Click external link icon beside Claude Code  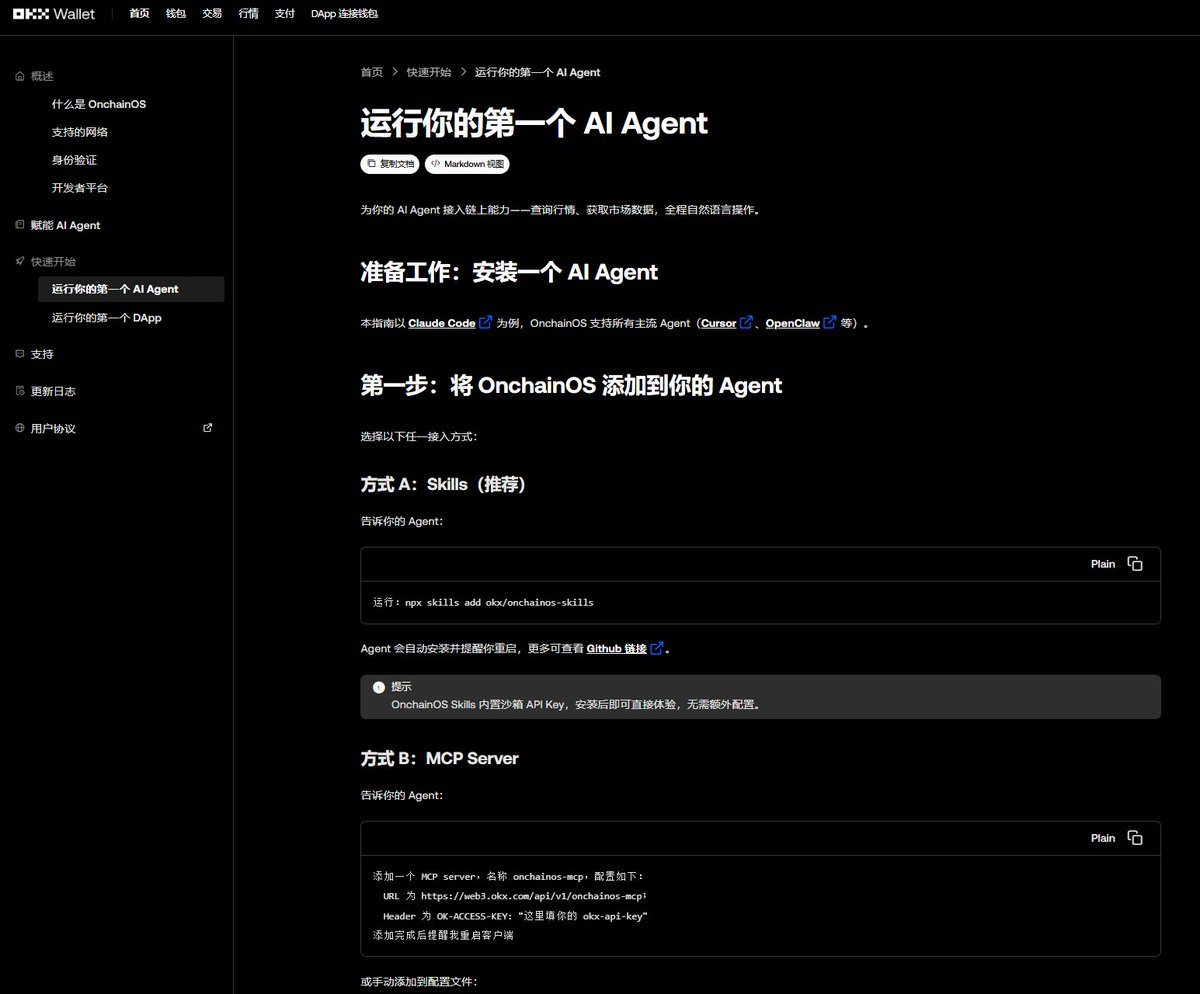[x=485, y=323]
